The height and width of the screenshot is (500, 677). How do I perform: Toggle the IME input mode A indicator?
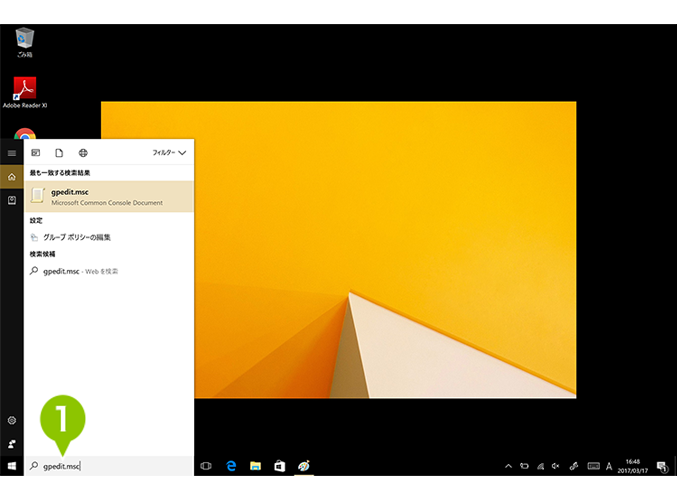click(609, 466)
